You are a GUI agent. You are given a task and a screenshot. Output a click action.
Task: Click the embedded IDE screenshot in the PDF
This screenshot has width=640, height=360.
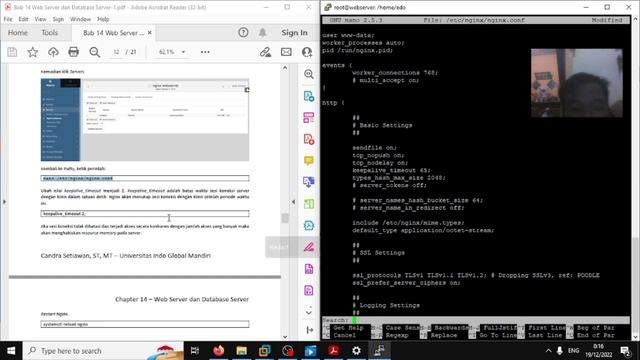point(145,120)
